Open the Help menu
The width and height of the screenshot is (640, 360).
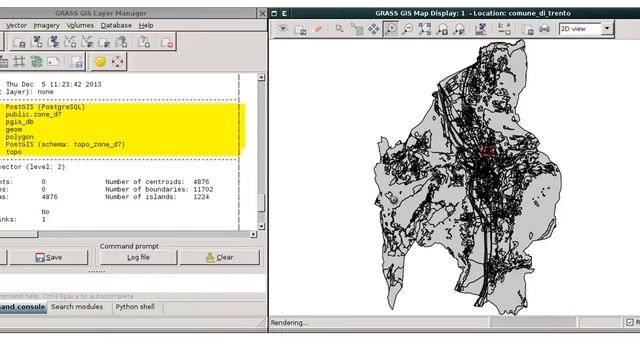pos(146,25)
